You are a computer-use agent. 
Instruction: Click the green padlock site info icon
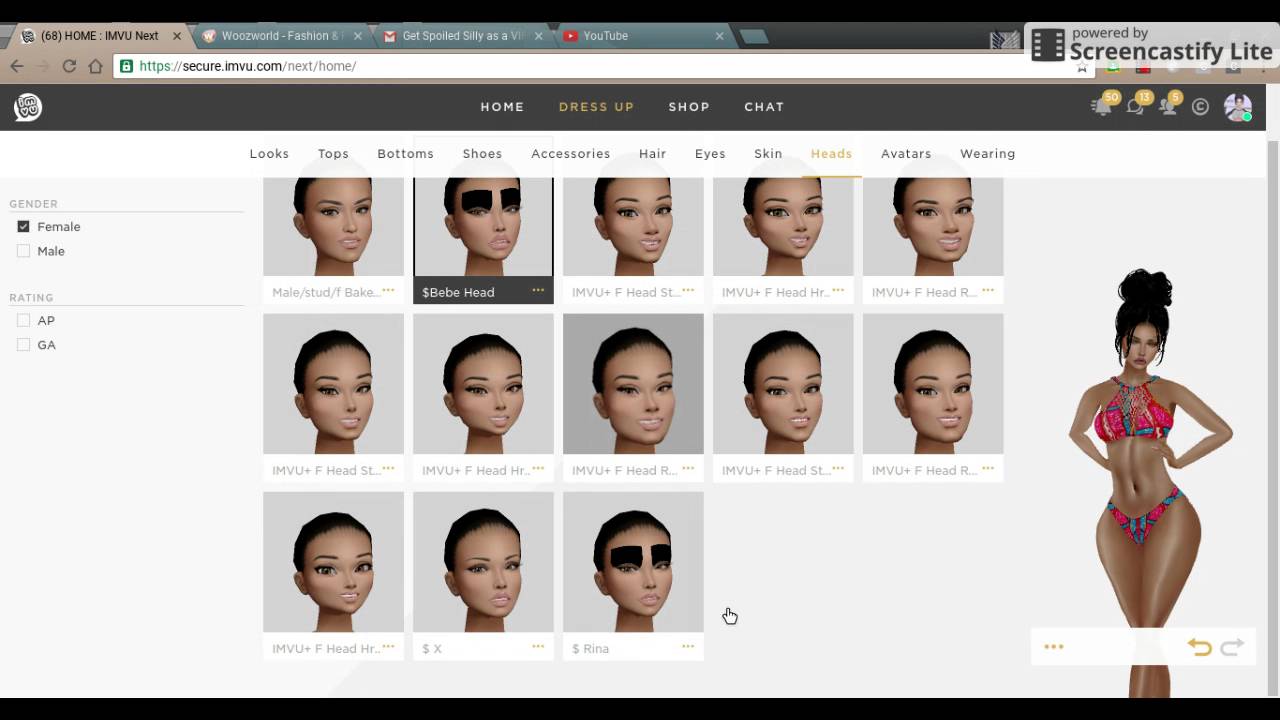coord(126,66)
